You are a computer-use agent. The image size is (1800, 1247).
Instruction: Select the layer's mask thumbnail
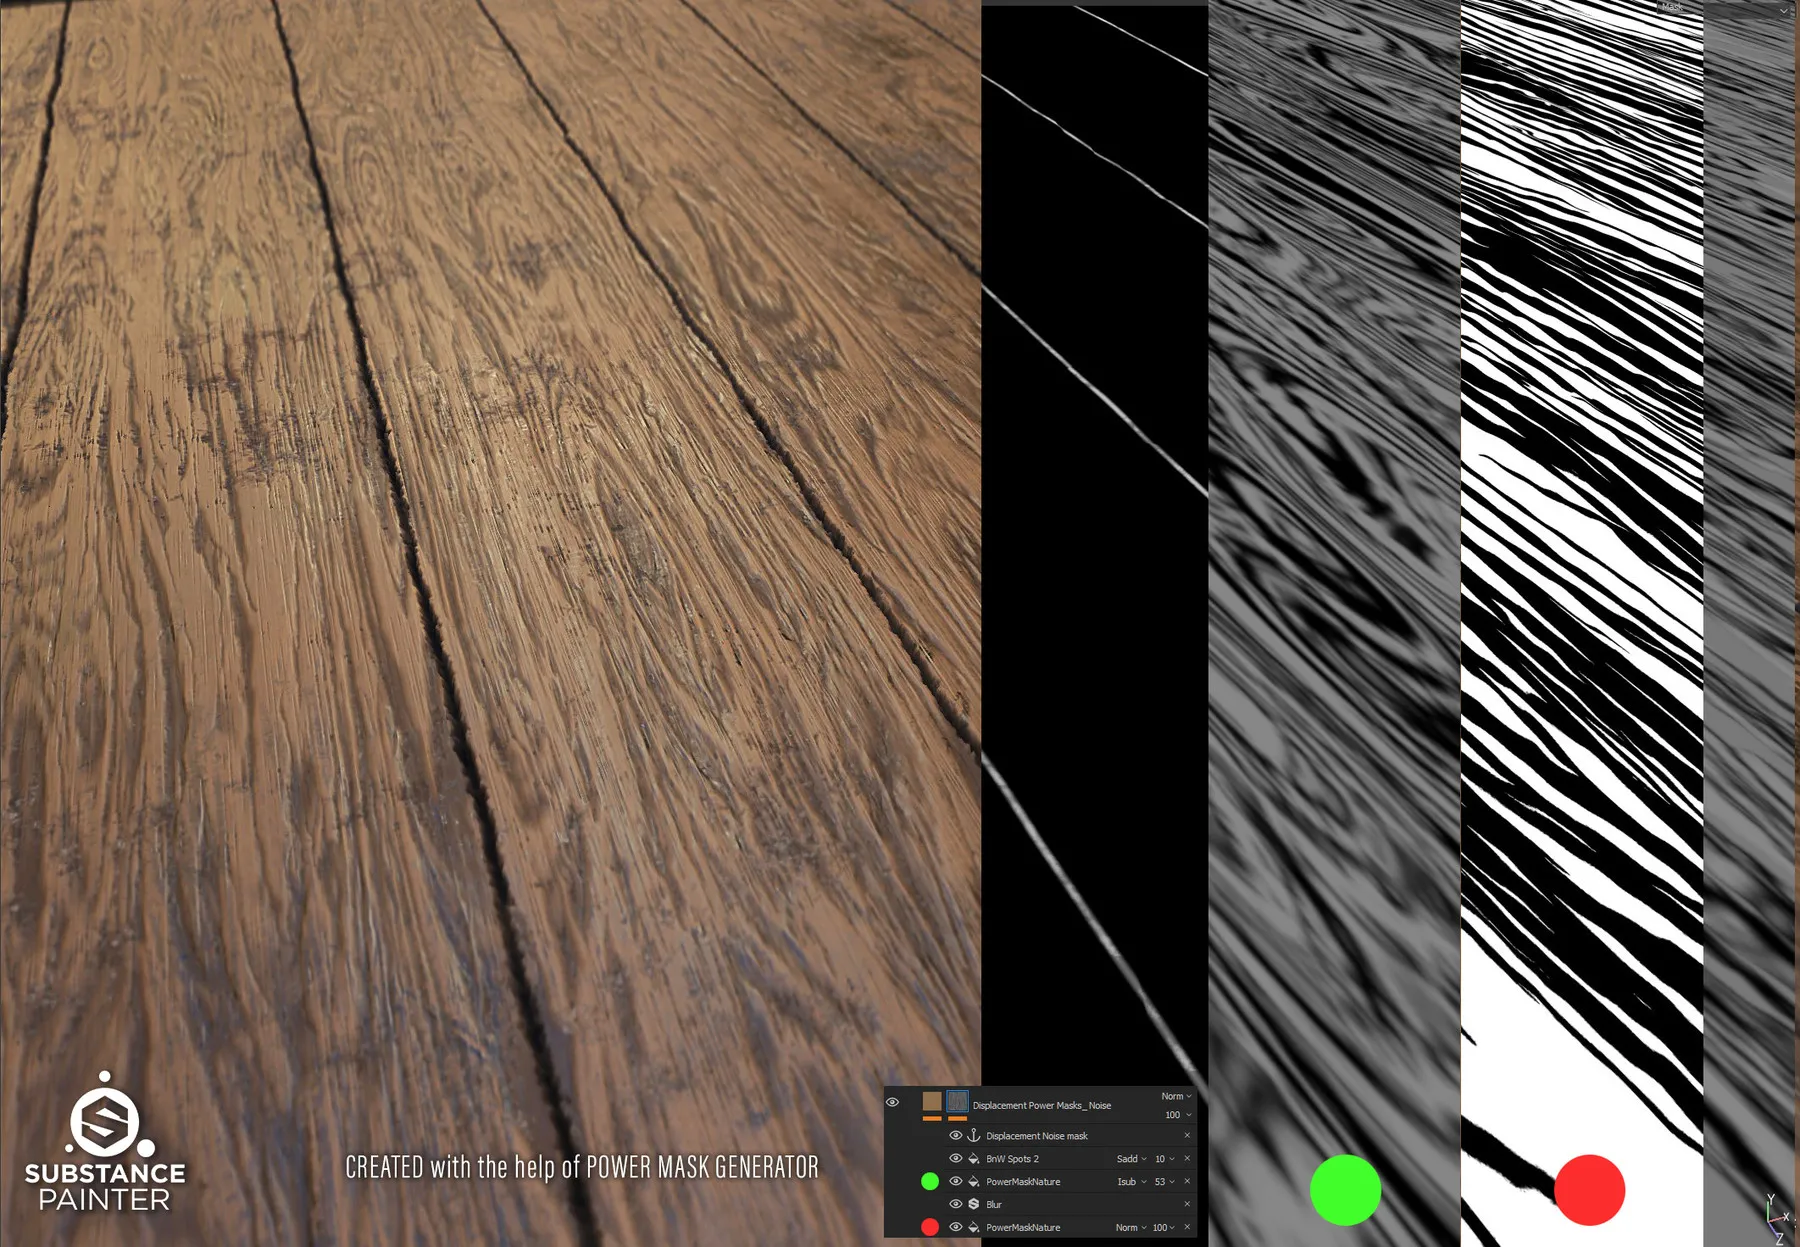(x=957, y=1102)
